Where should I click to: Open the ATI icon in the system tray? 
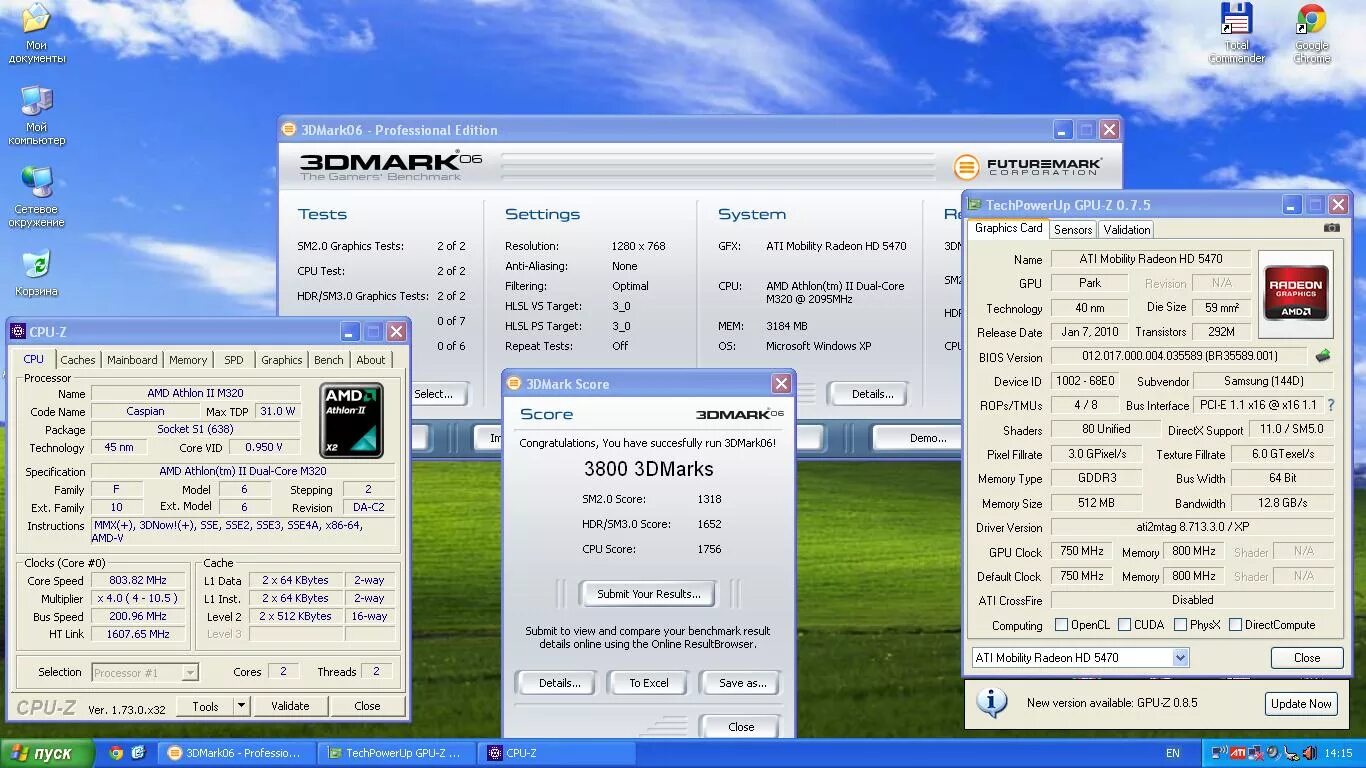[1237, 753]
